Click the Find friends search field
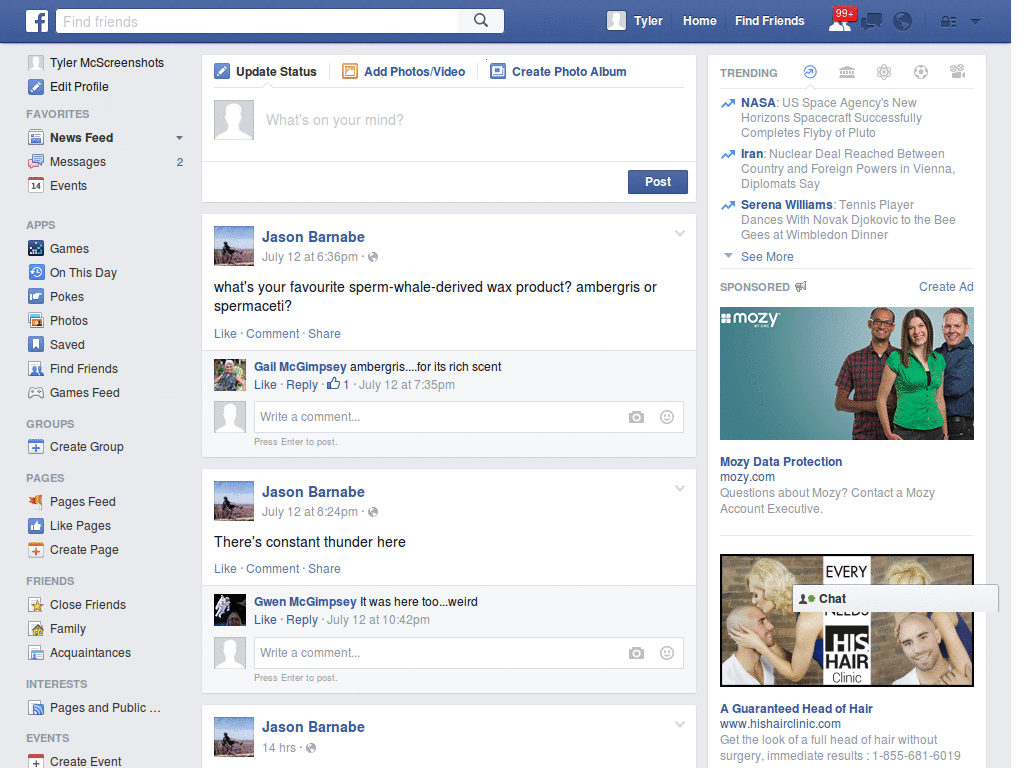This screenshot has height=768, width=1024. point(257,21)
